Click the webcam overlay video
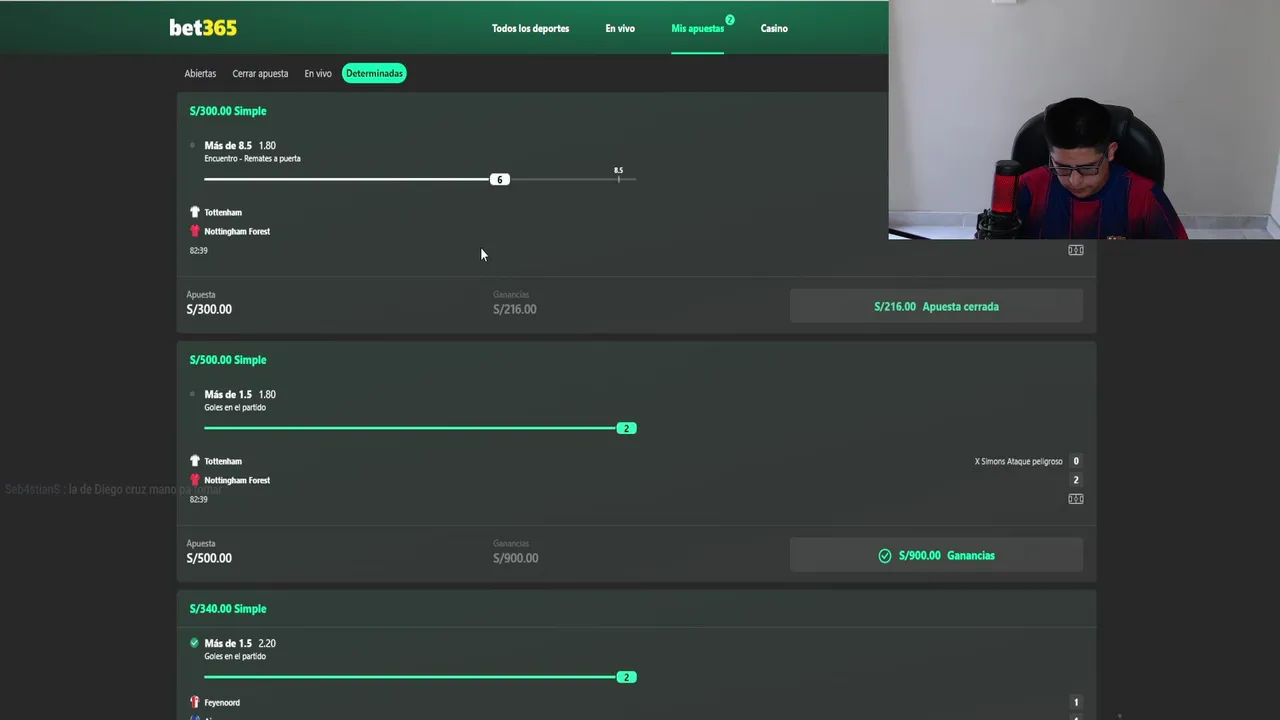Image resolution: width=1280 pixels, height=720 pixels. click(1084, 120)
